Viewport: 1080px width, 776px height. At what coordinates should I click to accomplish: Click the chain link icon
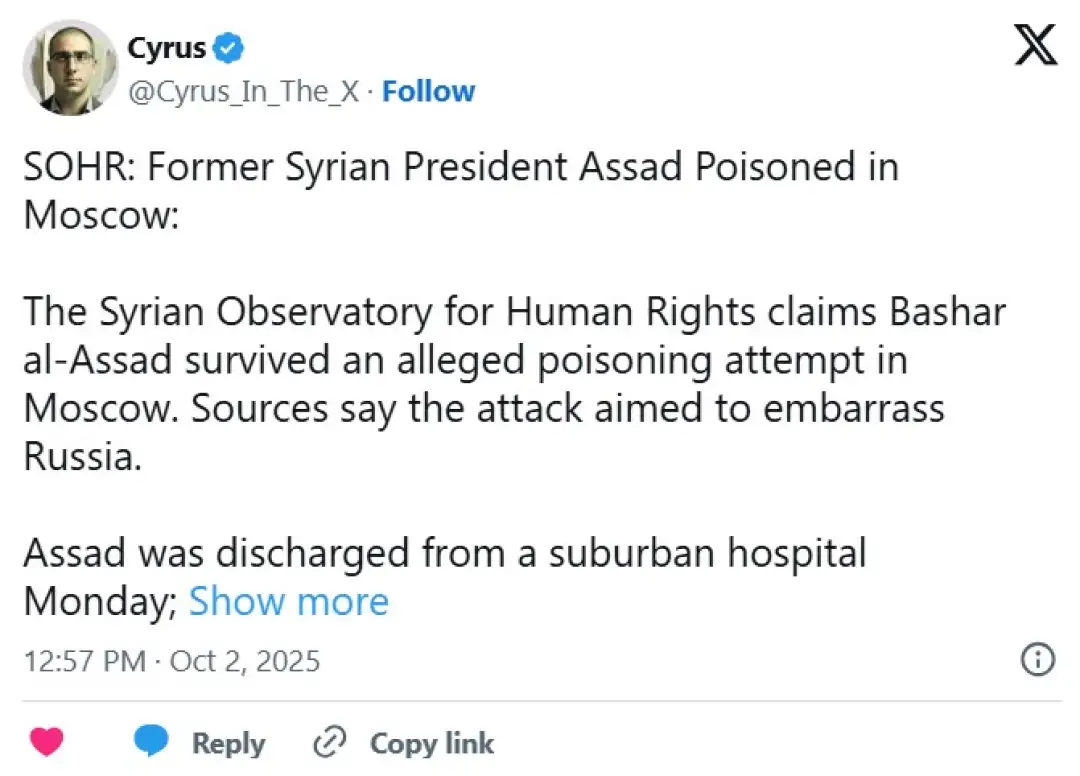tap(329, 742)
